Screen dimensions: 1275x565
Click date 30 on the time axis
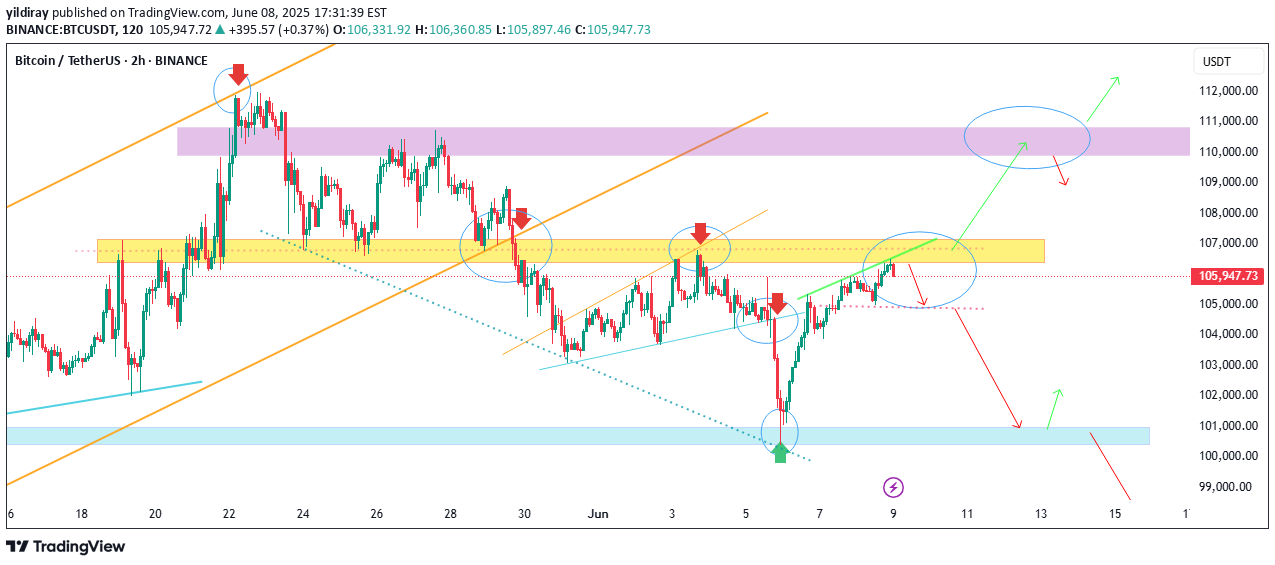coord(525,513)
